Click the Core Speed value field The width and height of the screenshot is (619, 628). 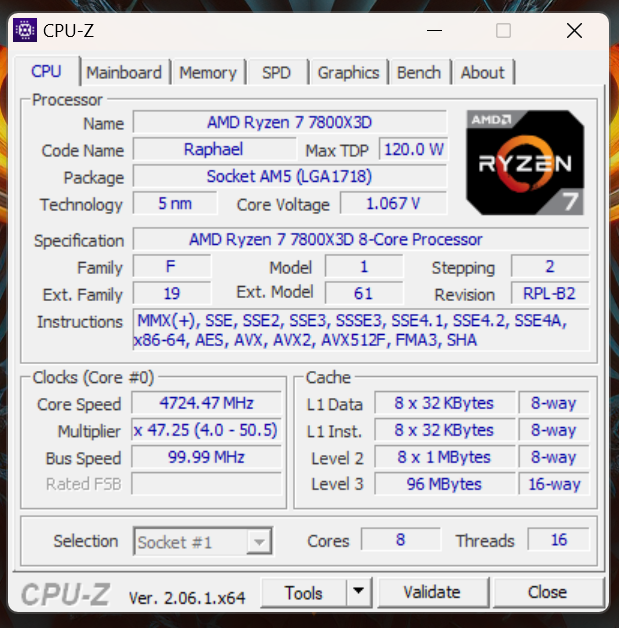coord(207,403)
